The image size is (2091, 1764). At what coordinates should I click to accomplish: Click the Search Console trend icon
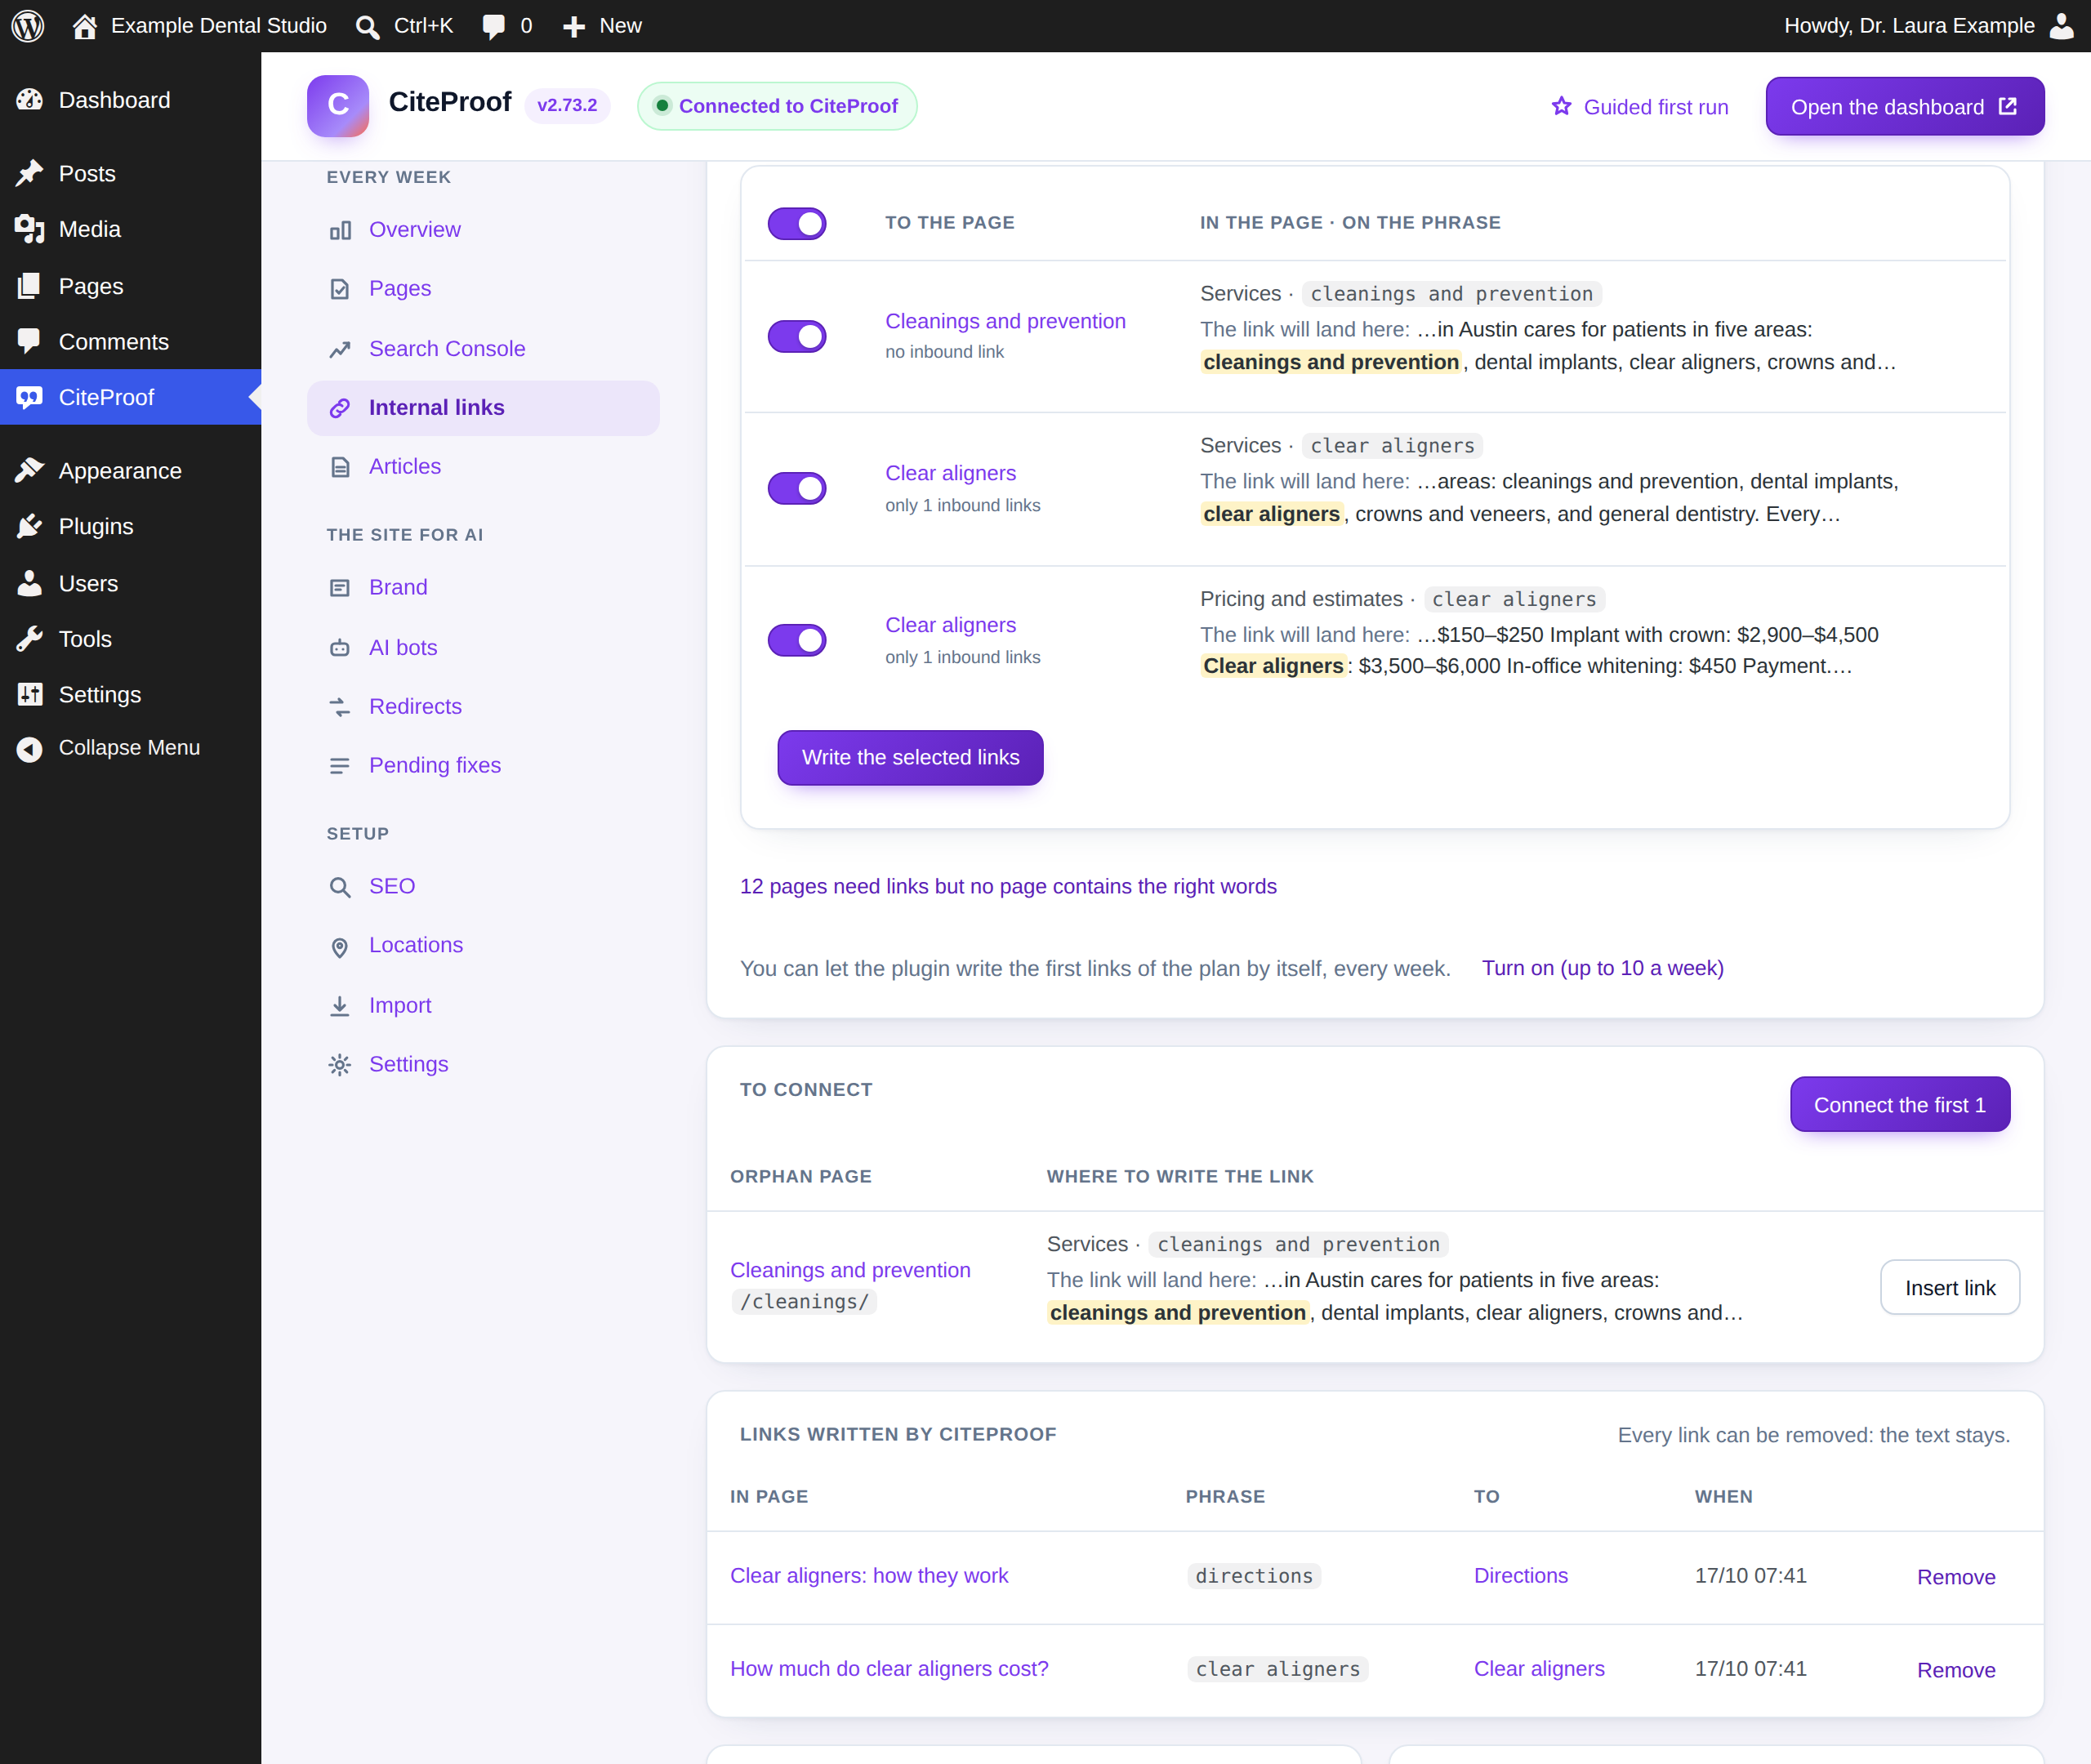[x=340, y=349]
